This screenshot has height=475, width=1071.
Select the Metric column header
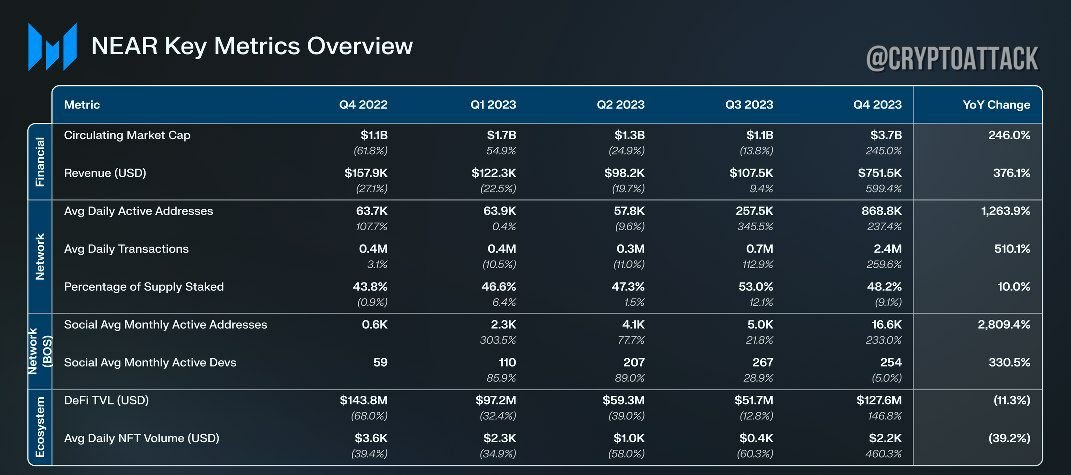[82, 105]
